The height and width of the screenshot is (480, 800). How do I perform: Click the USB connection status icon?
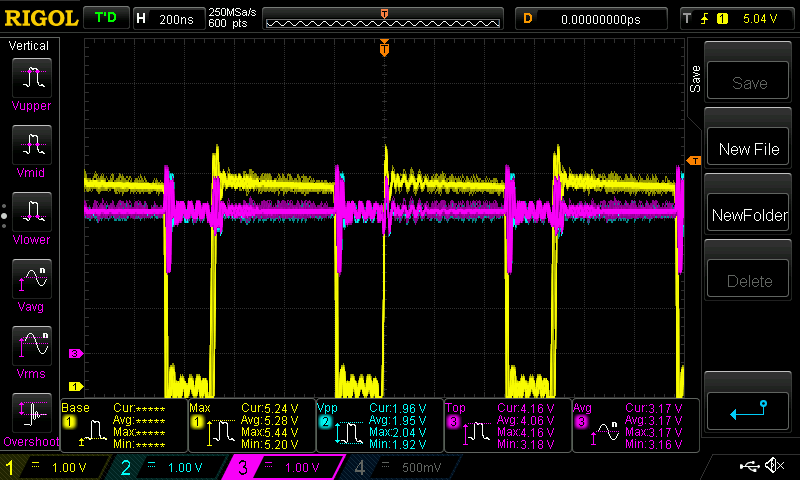point(749,465)
